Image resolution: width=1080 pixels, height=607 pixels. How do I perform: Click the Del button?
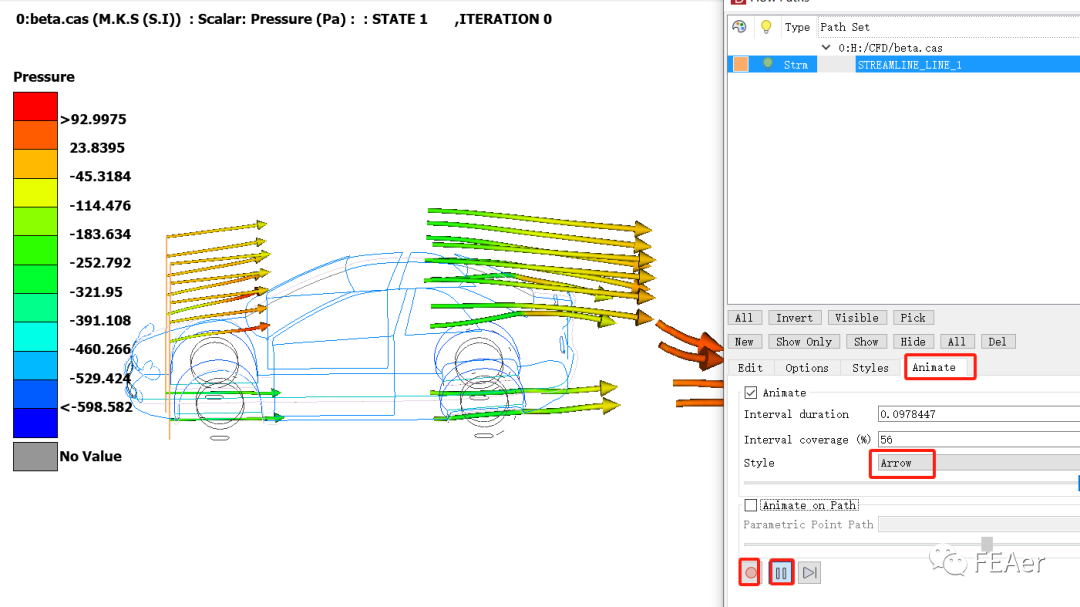[x=997, y=342]
